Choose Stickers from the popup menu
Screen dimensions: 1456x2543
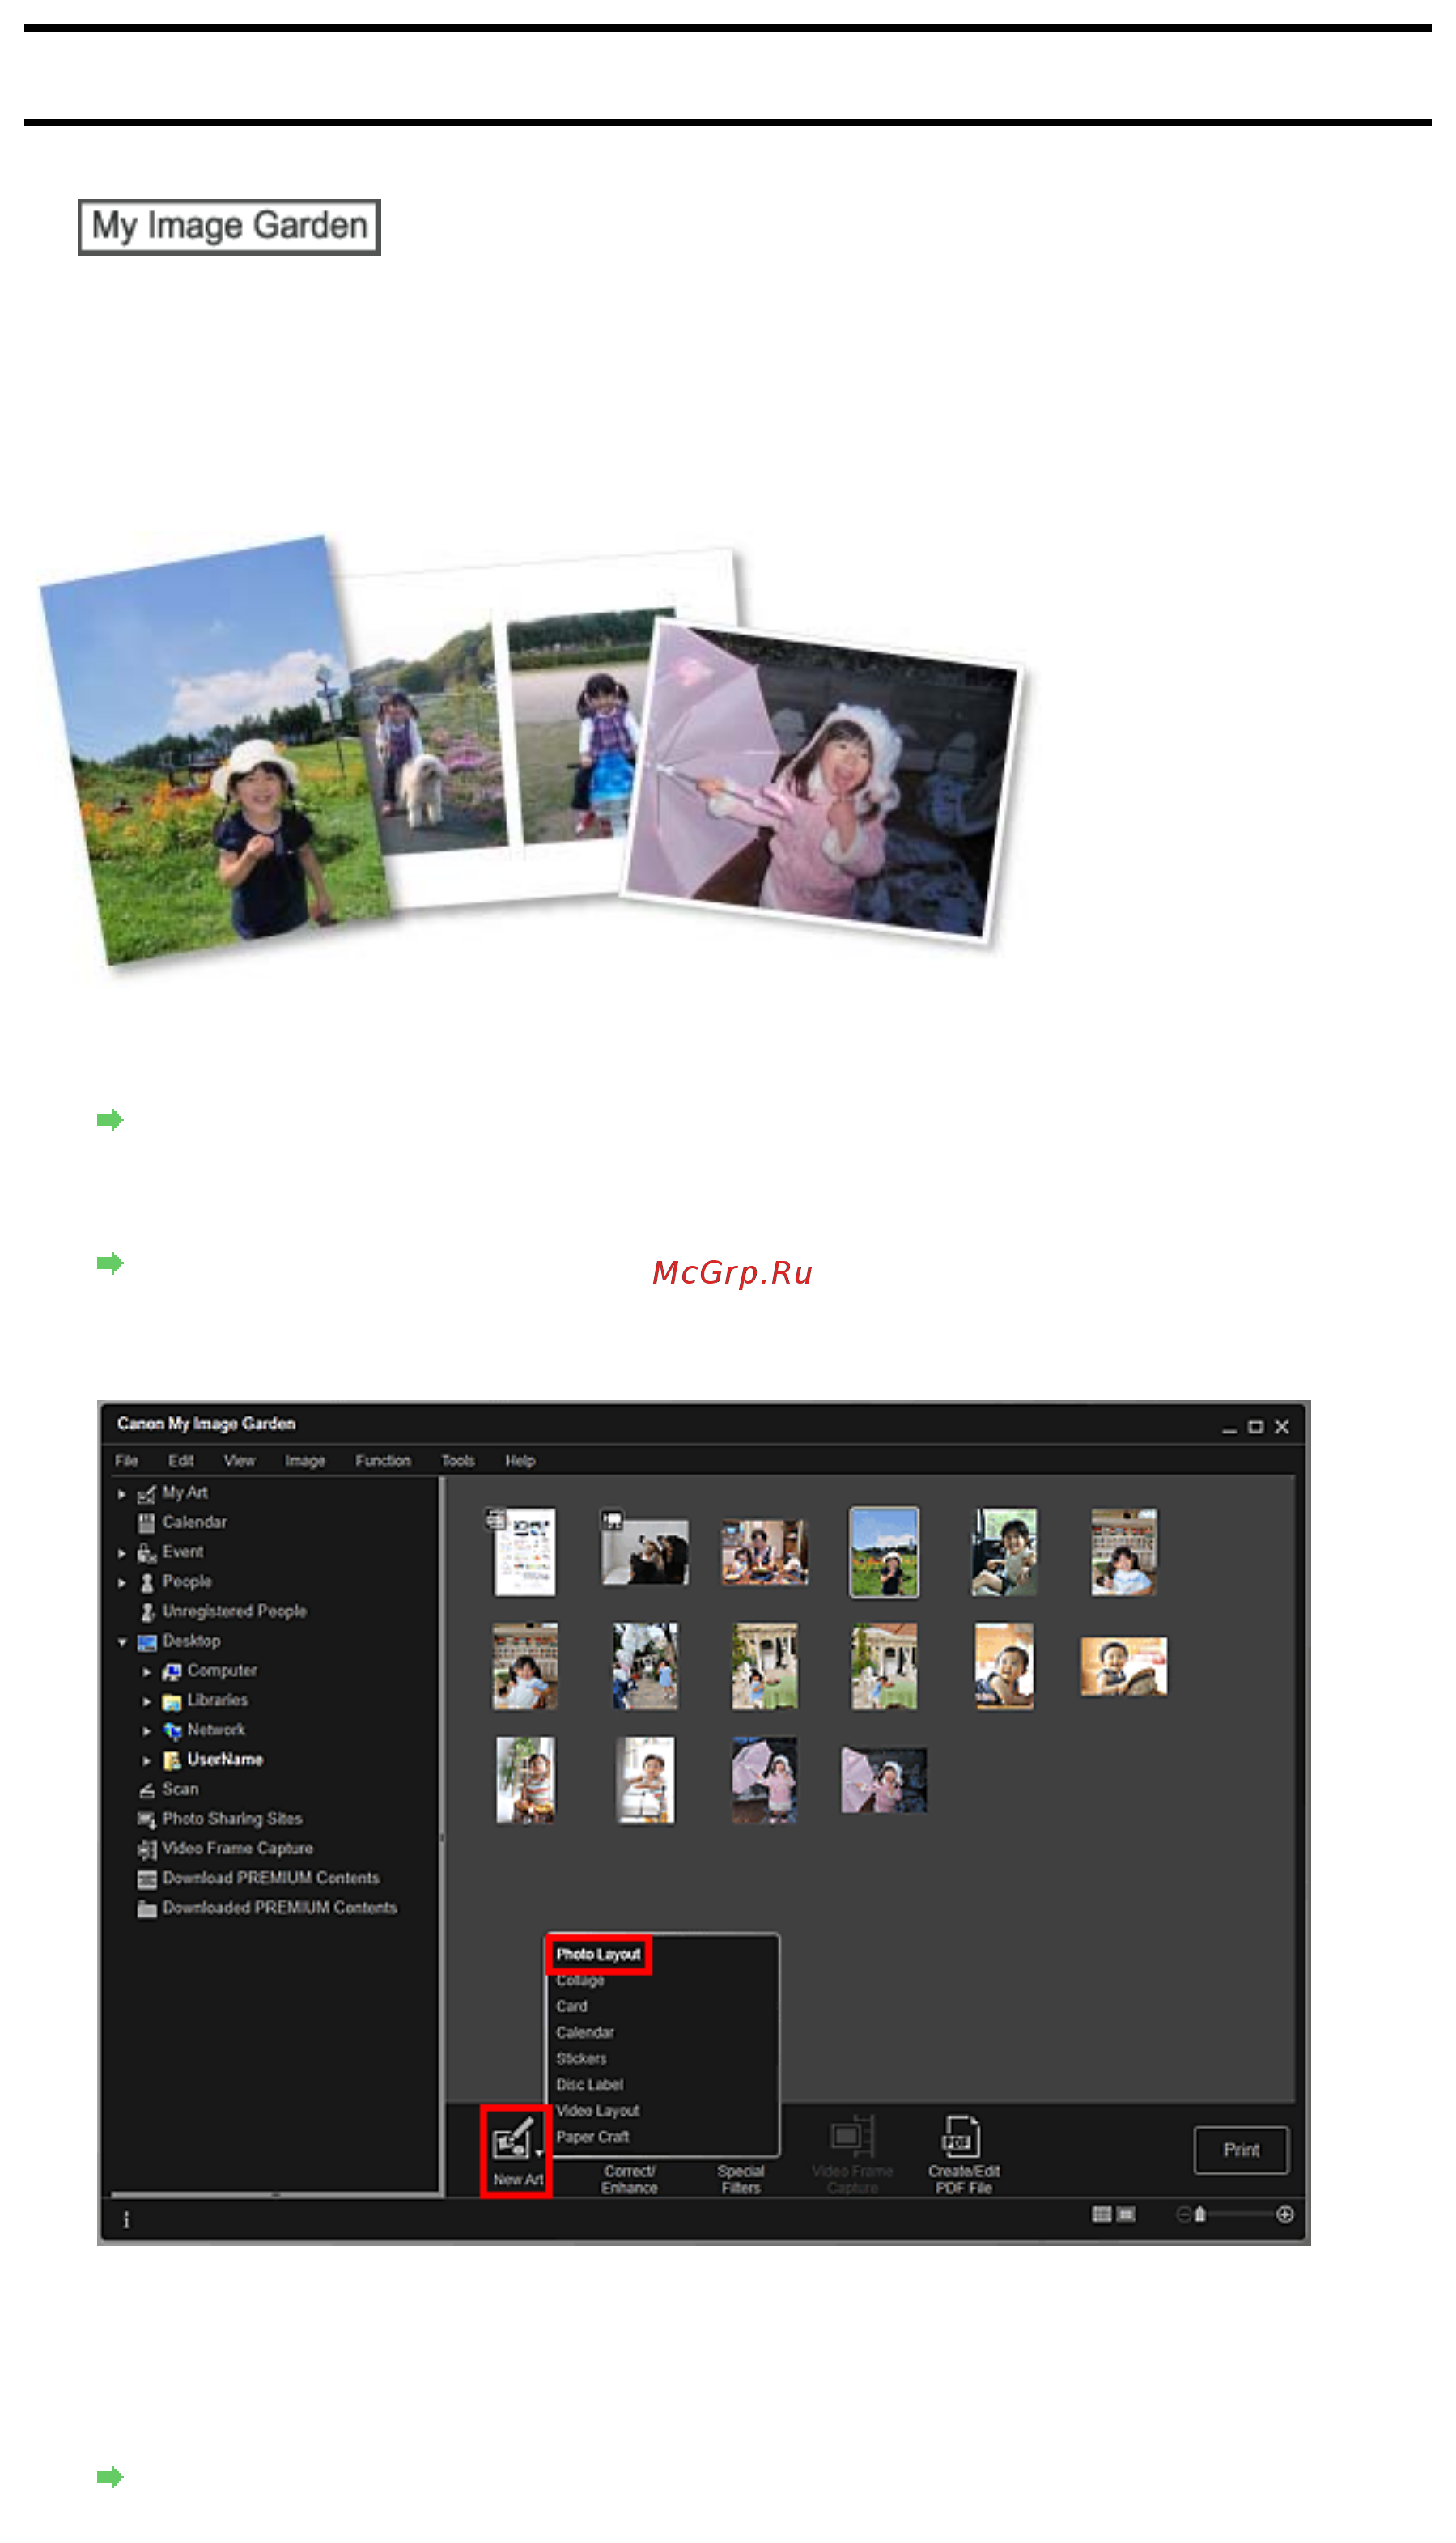(581, 2059)
